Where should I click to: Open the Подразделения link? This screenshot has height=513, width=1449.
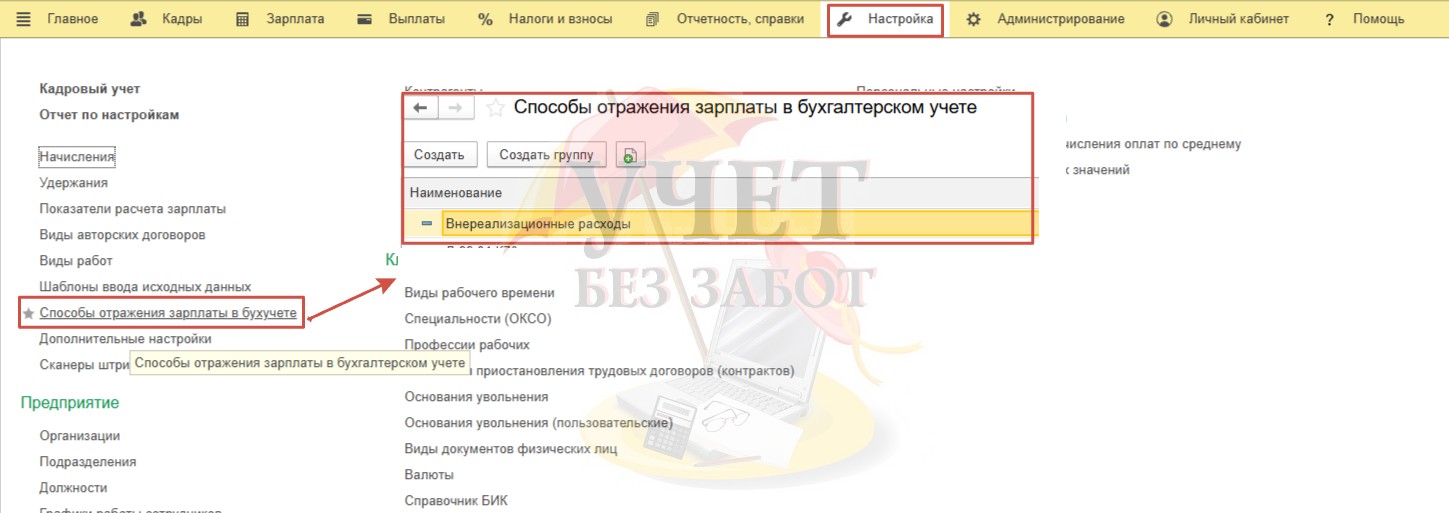click(x=88, y=461)
